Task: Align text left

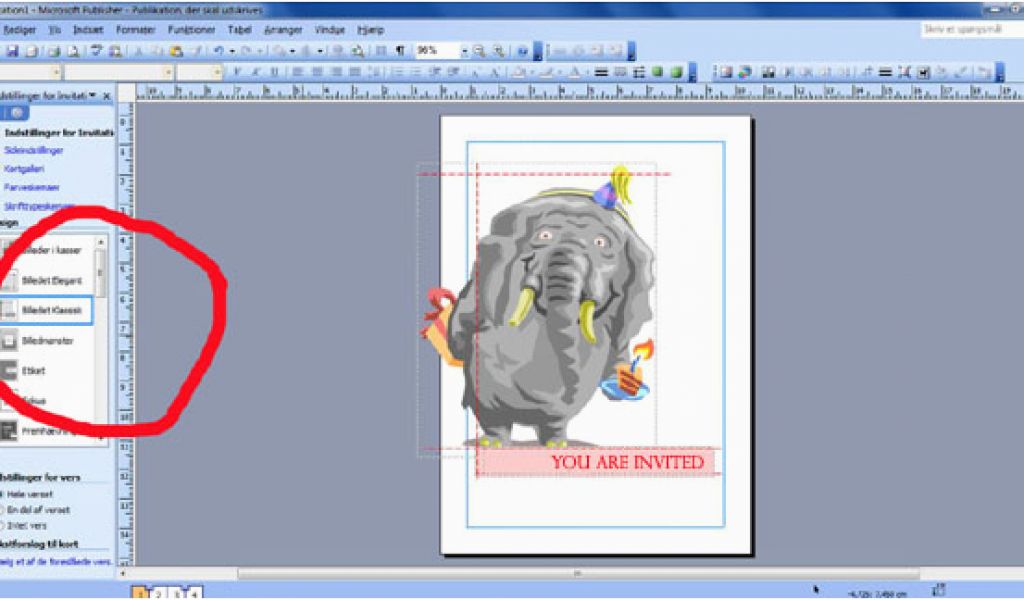Action: click(297, 72)
